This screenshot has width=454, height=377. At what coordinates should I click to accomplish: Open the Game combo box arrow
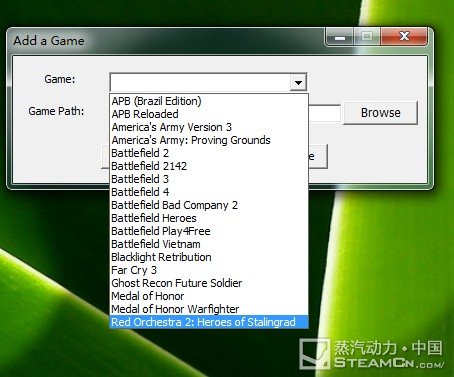[298, 82]
